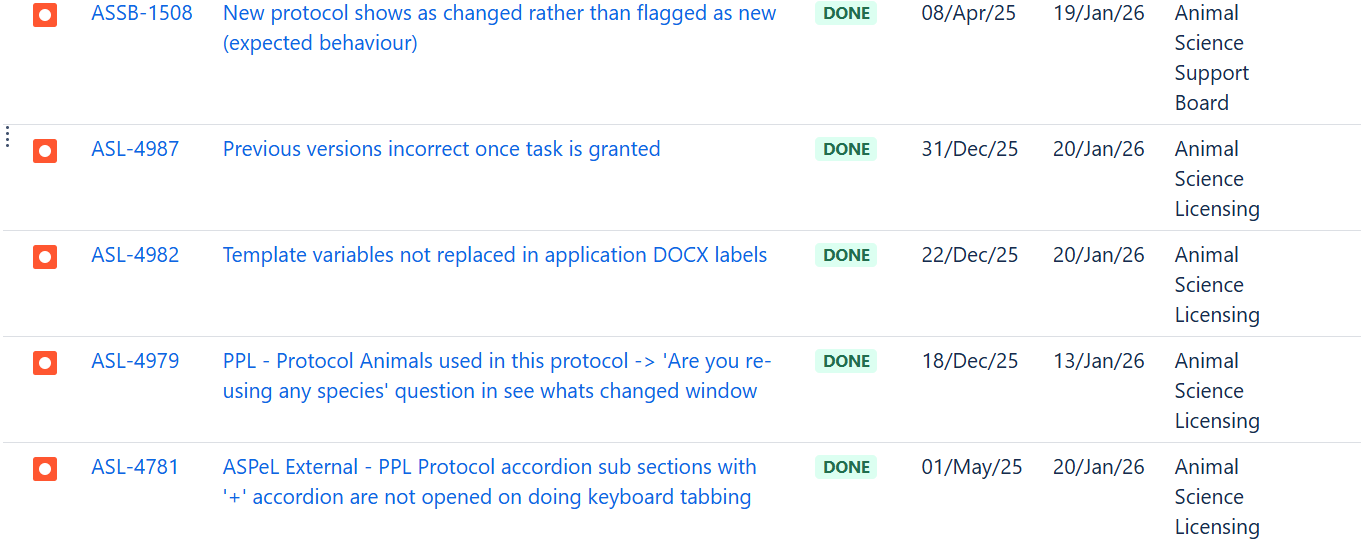
Task: Open 'Template variables not replaced' issue summary
Action: (x=494, y=256)
